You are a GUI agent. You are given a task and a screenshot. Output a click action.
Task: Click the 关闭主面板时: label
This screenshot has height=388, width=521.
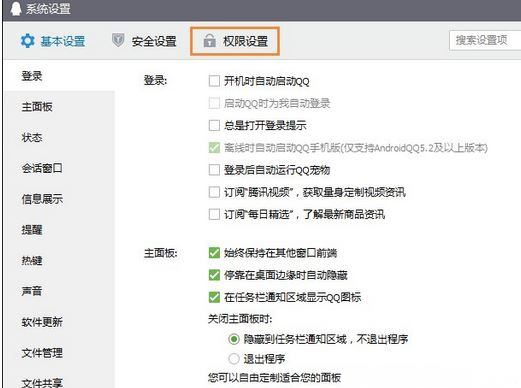point(240,319)
